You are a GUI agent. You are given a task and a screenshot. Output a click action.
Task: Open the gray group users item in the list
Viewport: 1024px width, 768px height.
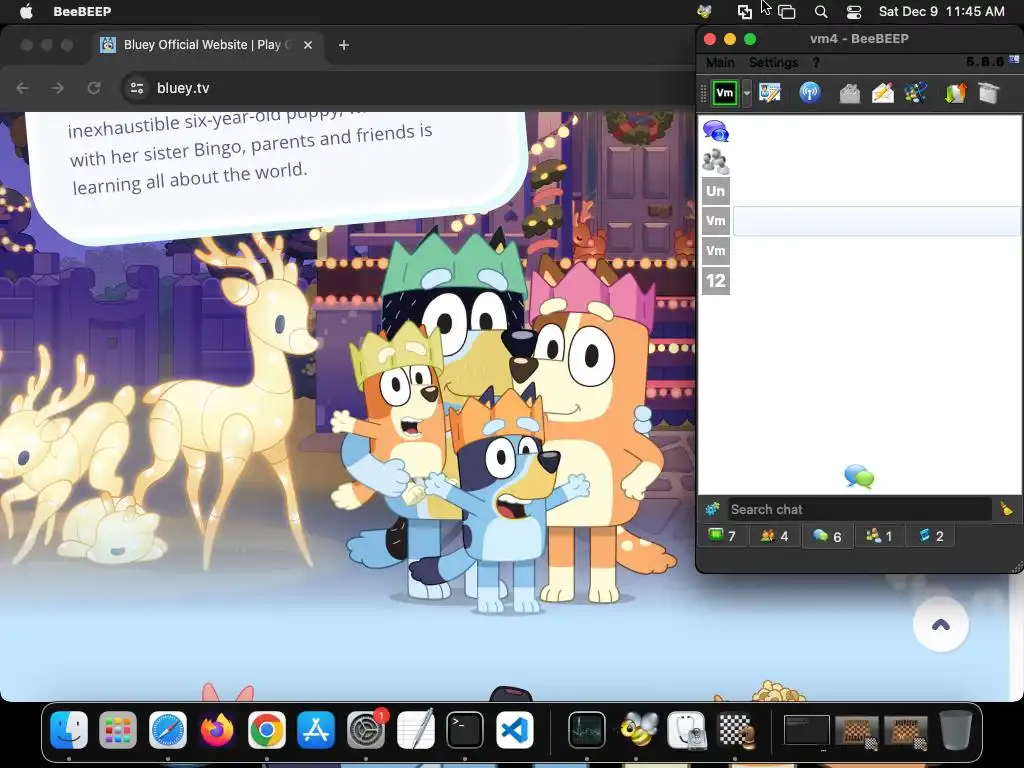click(x=716, y=161)
